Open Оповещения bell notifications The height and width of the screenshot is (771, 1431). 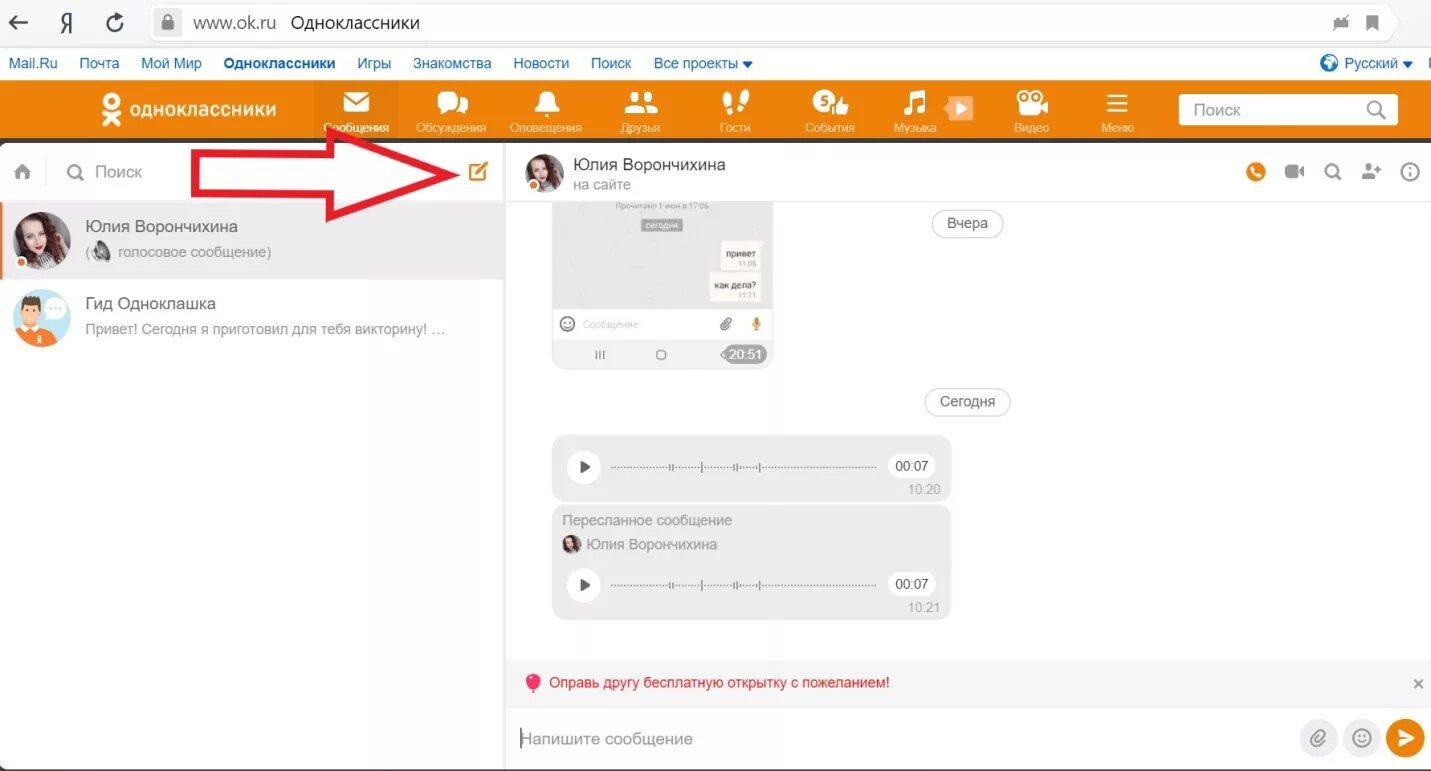(x=546, y=110)
